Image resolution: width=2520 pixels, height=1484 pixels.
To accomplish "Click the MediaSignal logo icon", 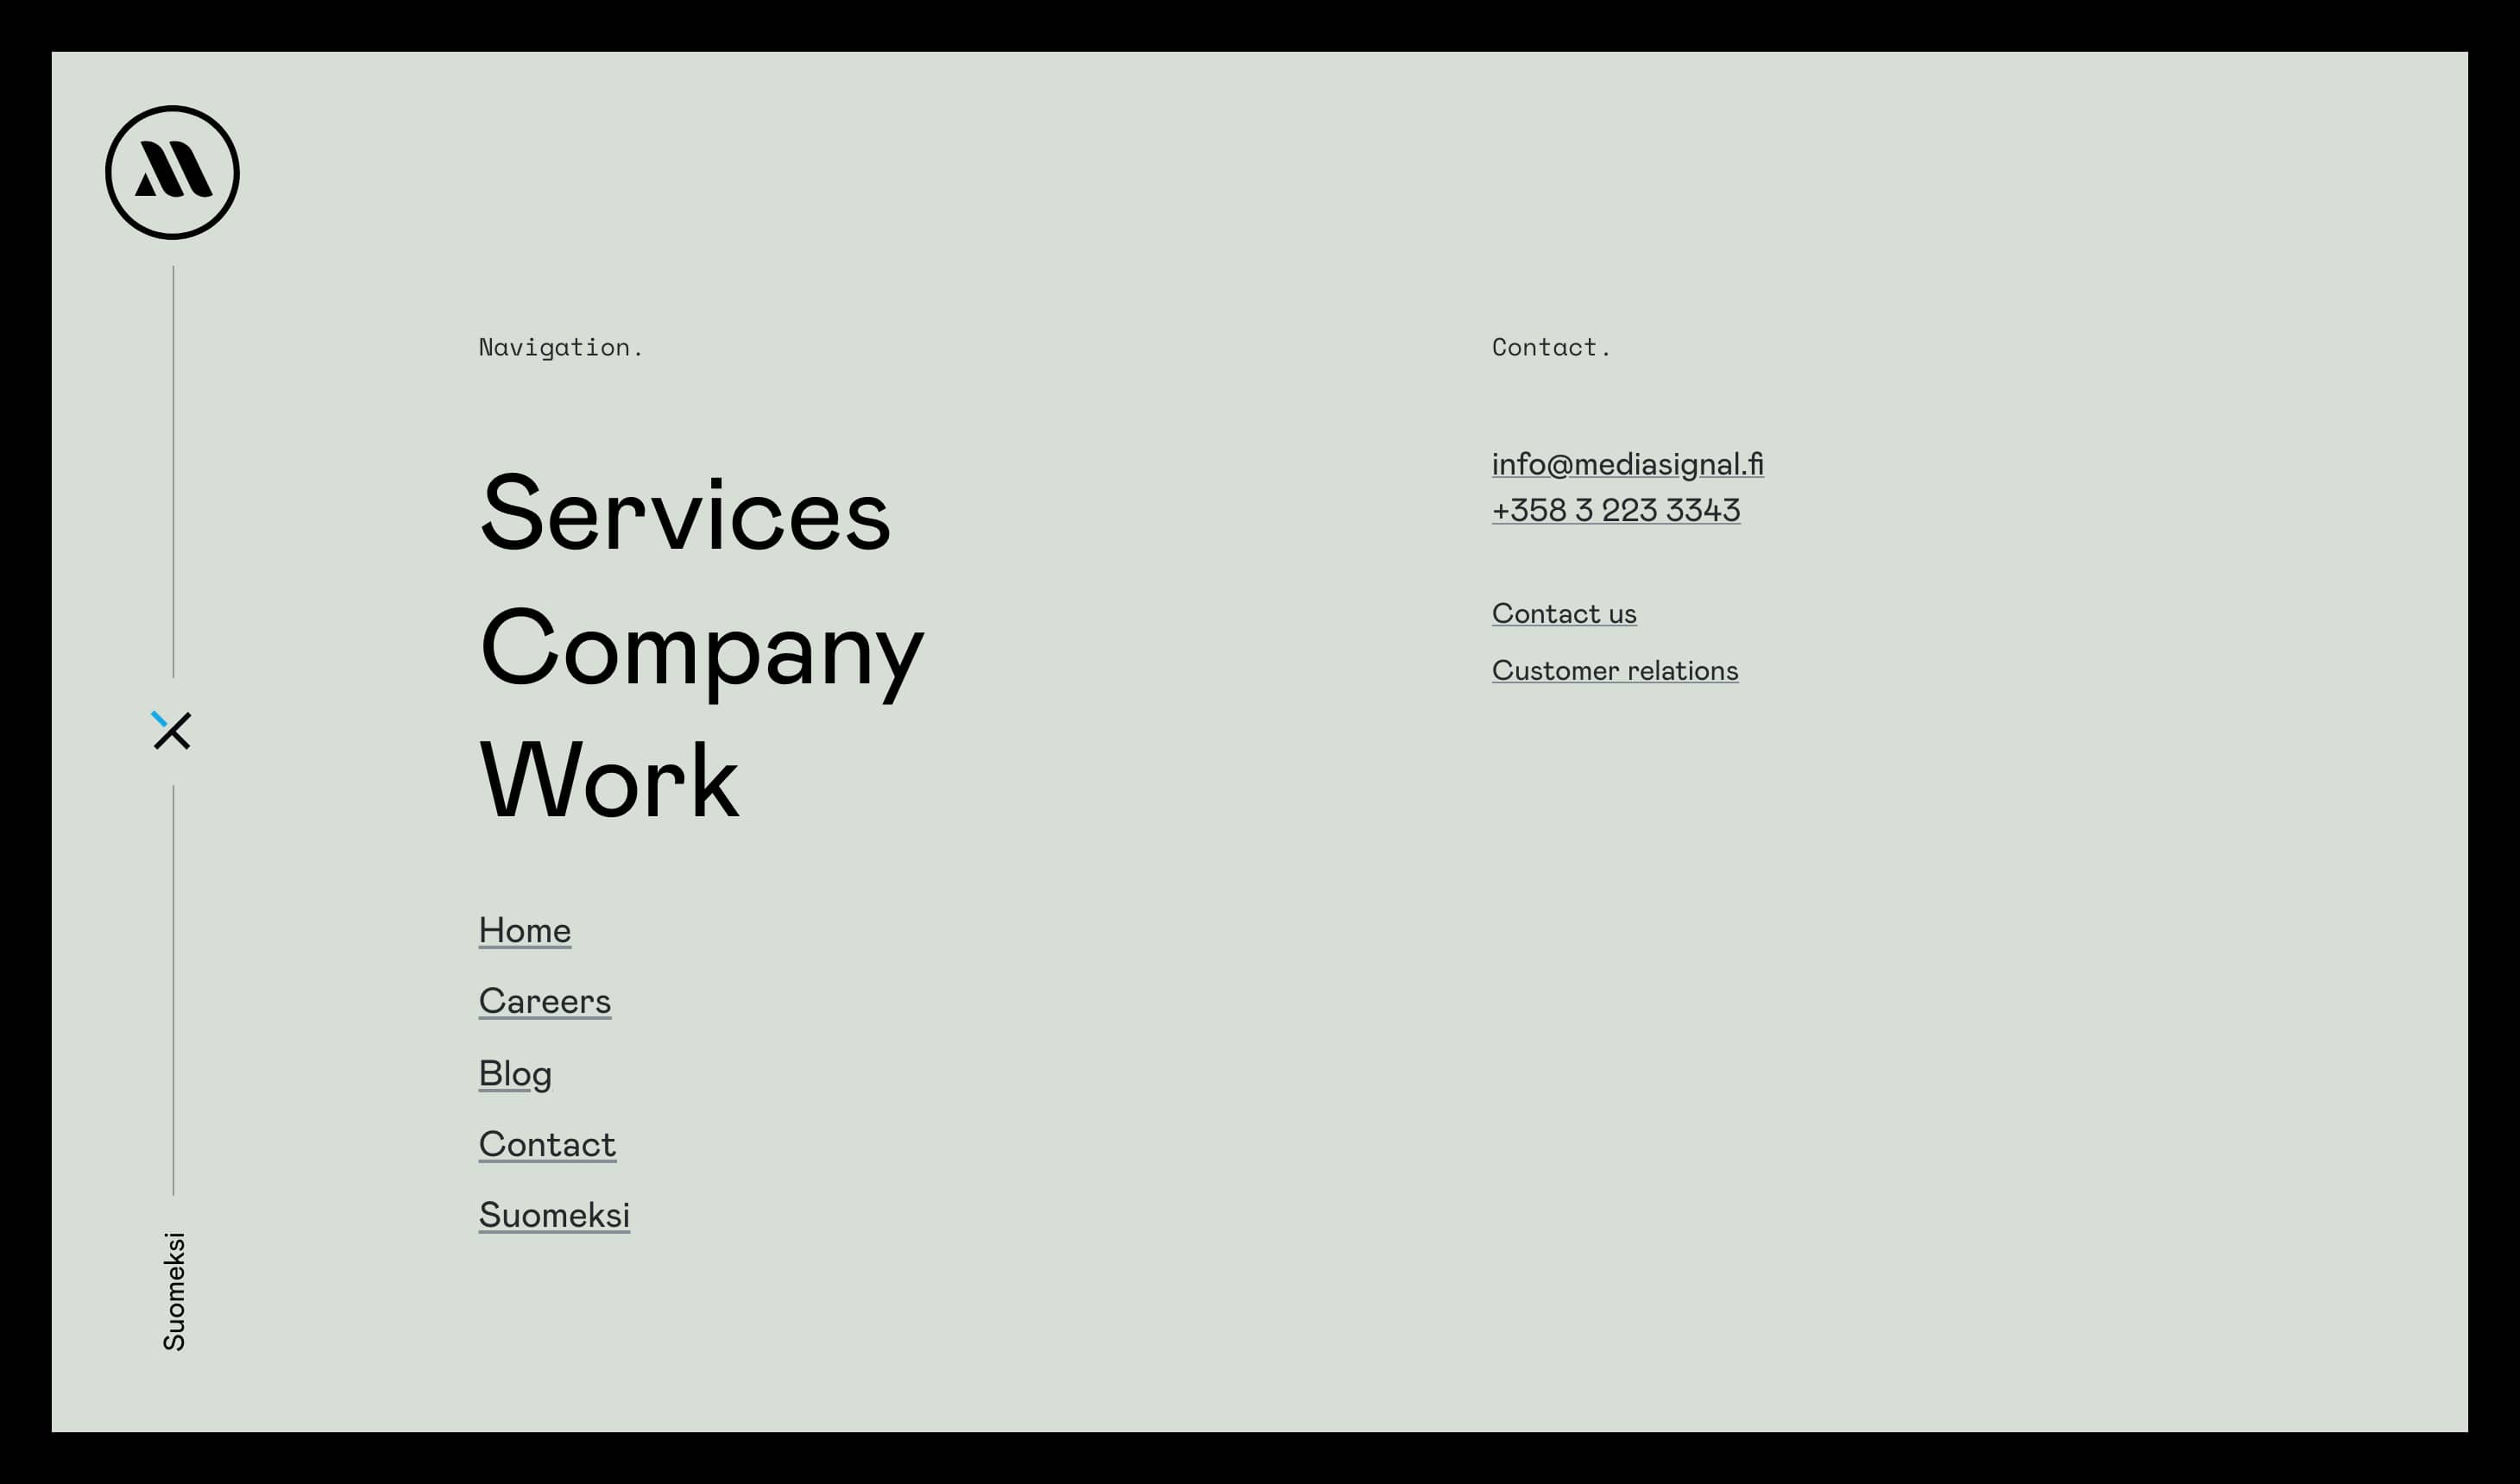I will tap(172, 172).
